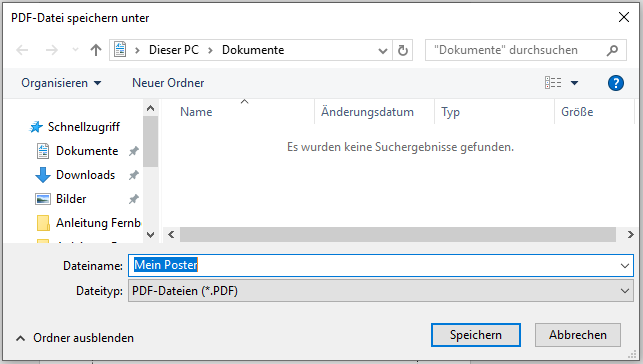Open the 'Anleitung Fernb' folder
643x364 pixels.
[98, 223]
